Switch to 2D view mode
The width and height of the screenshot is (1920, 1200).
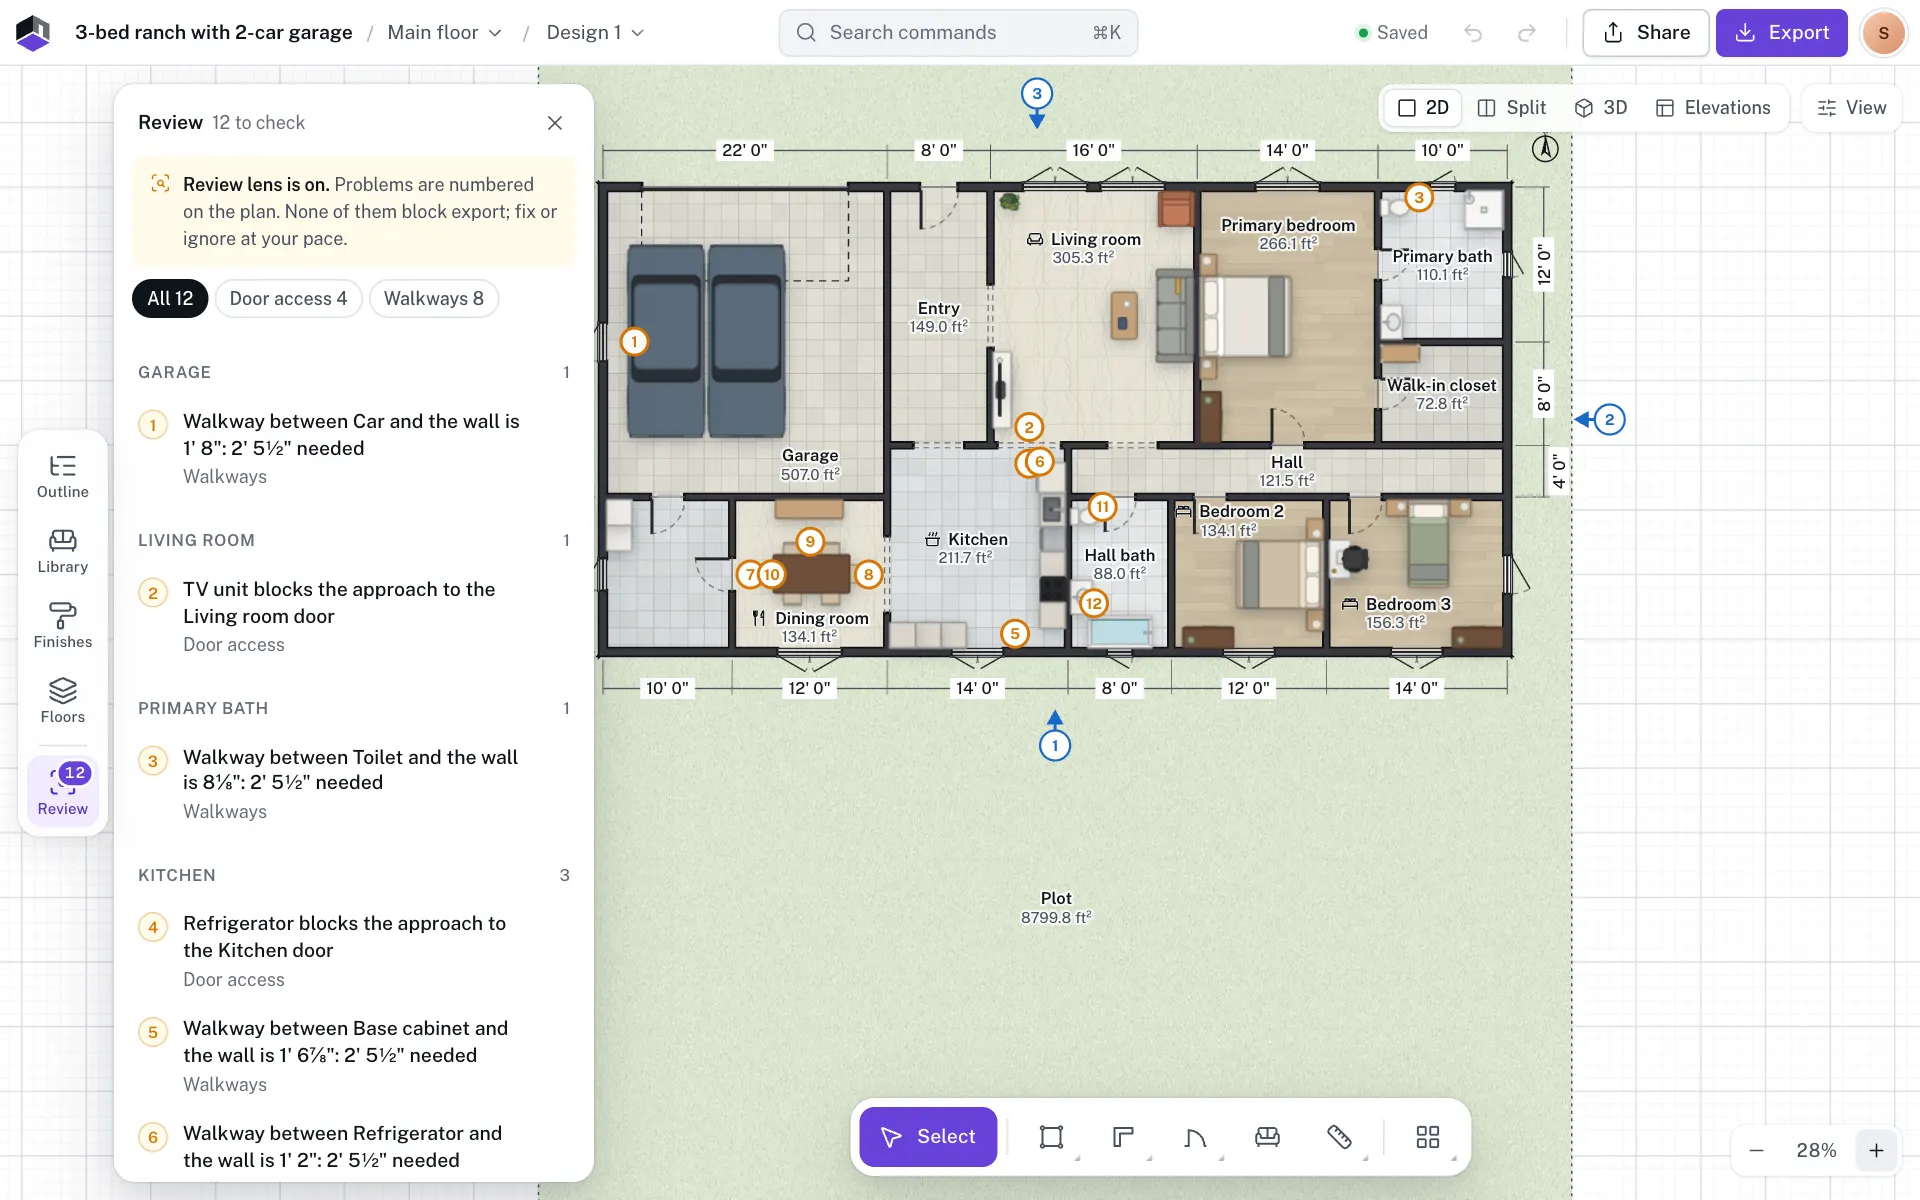point(1423,108)
